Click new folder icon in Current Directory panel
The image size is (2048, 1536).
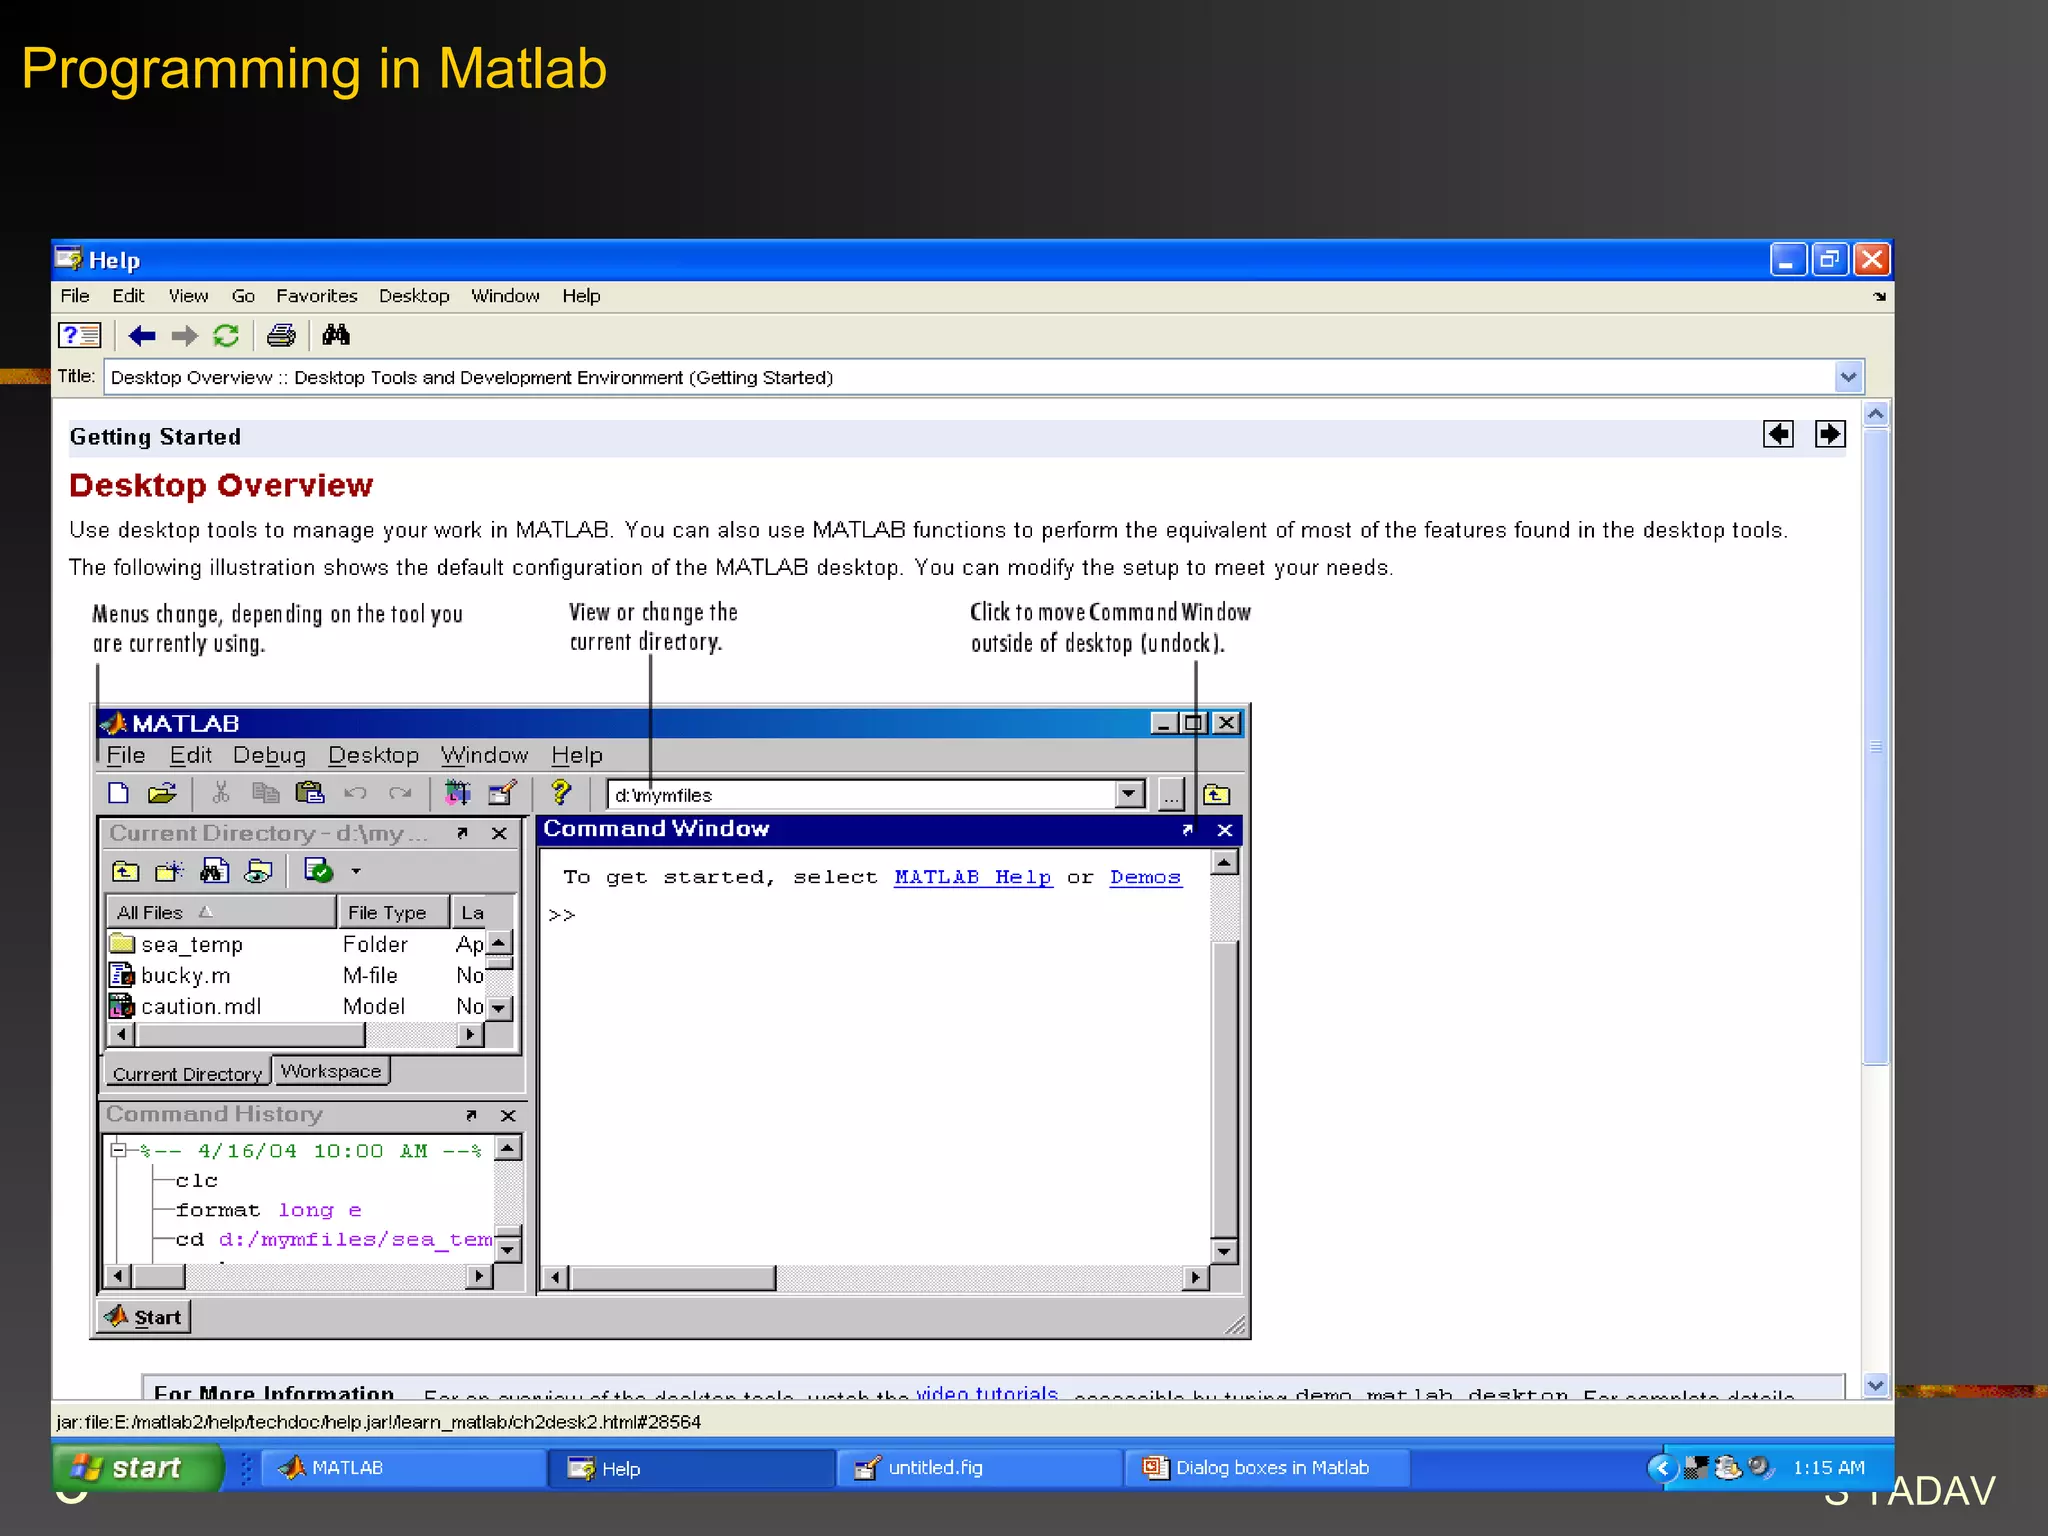pyautogui.click(x=169, y=872)
